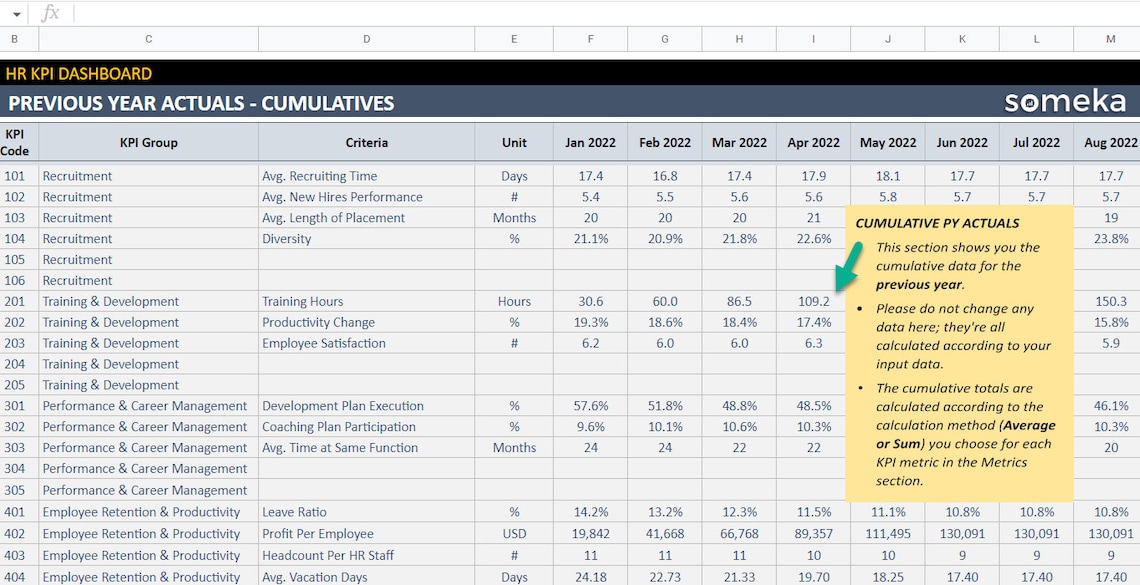Select column header F
1140x585 pixels.
(590, 39)
